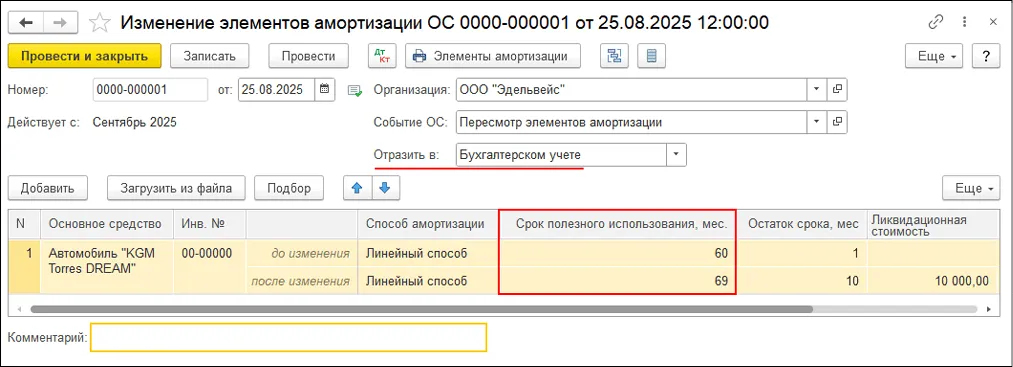Open the Организация item via its open button
The width and height of the screenshot is (1013, 367).
click(837, 90)
